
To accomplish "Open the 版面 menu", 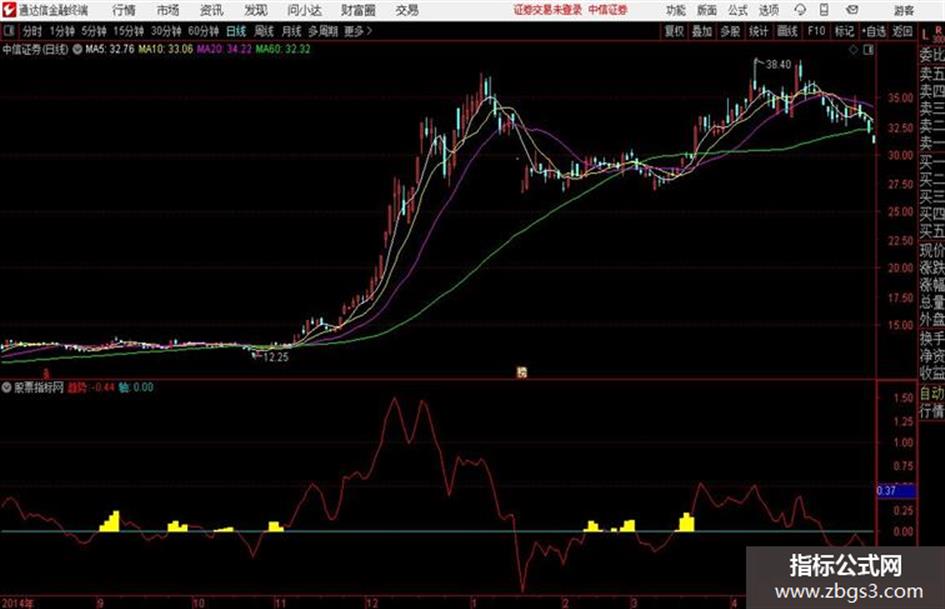I will click(706, 10).
